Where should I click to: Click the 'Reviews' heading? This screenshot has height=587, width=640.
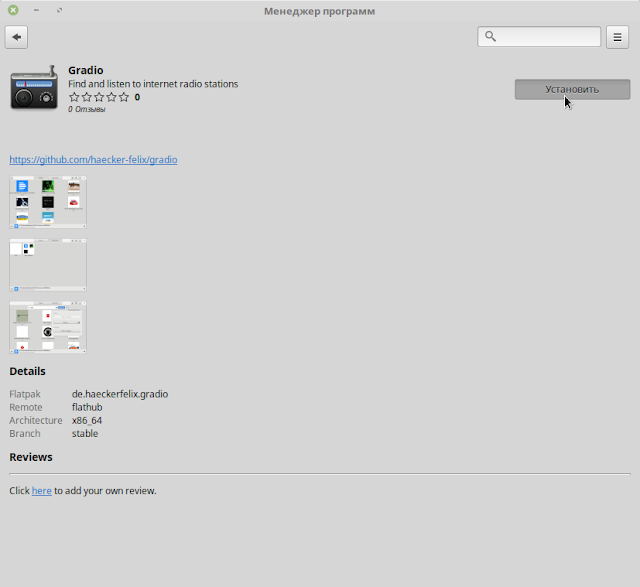tap(31, 457)
